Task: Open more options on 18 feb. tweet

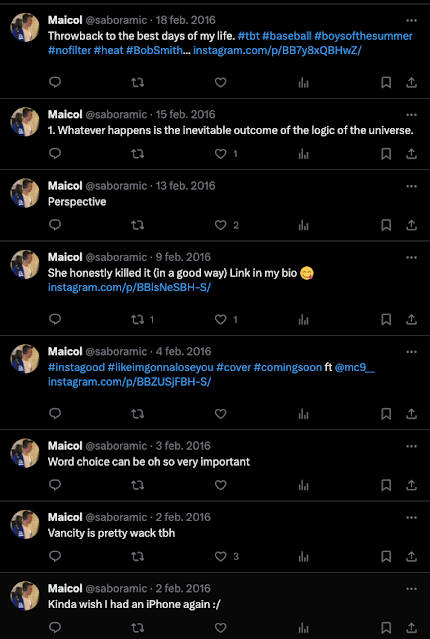Action: click(412, 20)
